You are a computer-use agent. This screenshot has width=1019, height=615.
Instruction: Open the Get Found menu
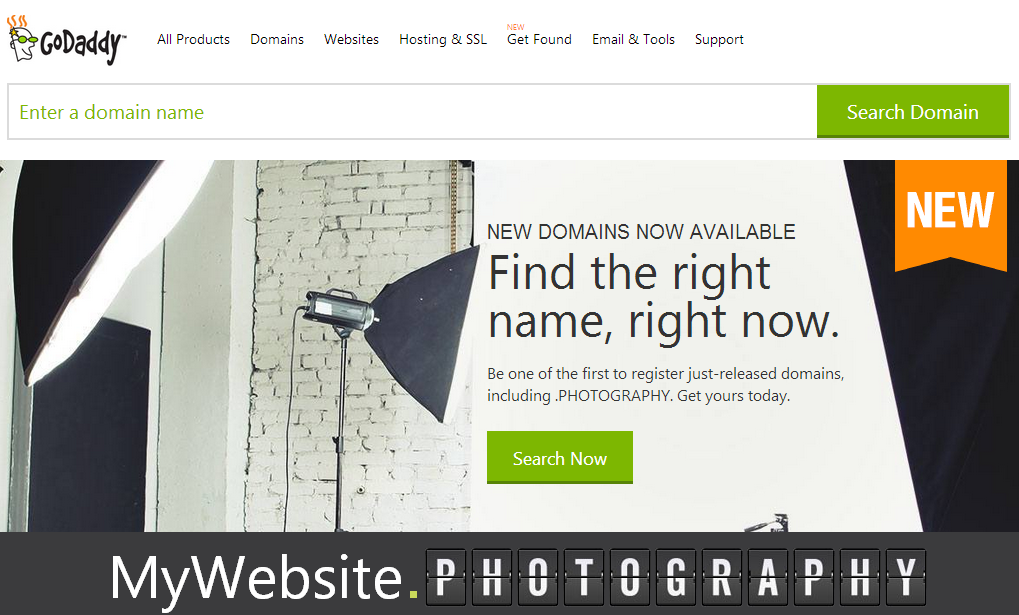click(x=539, y=39)
